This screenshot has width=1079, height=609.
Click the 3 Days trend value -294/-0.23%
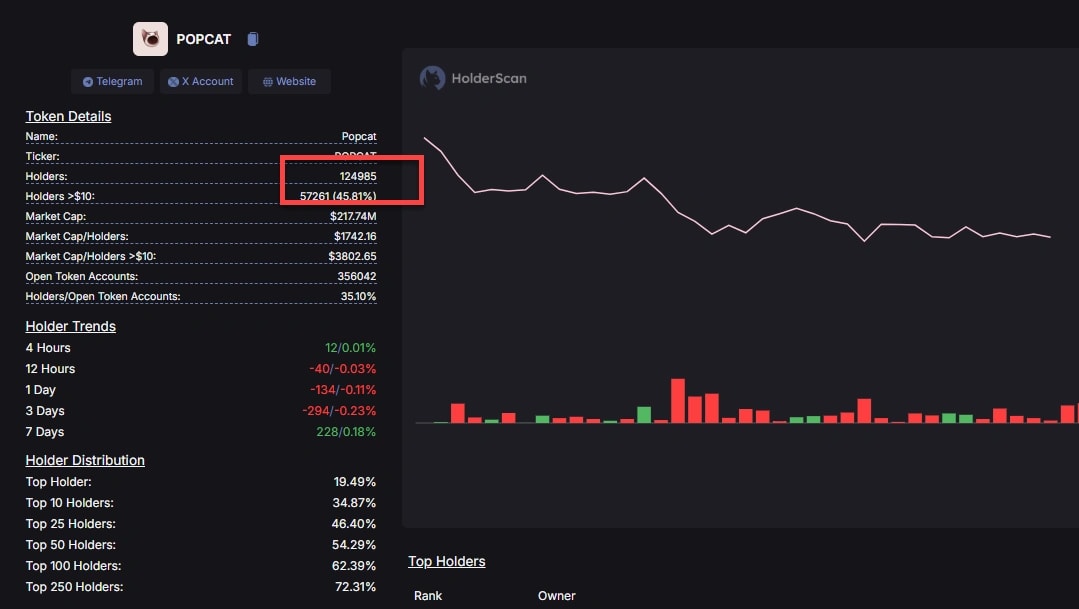coord(339,411)
